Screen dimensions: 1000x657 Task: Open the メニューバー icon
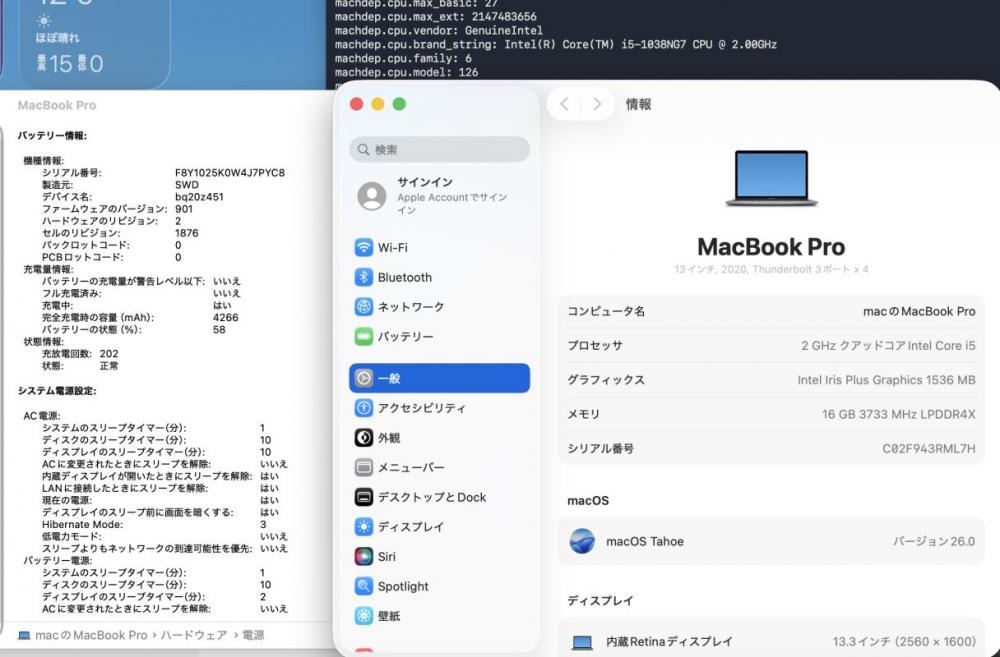click(x=364, y=468)
